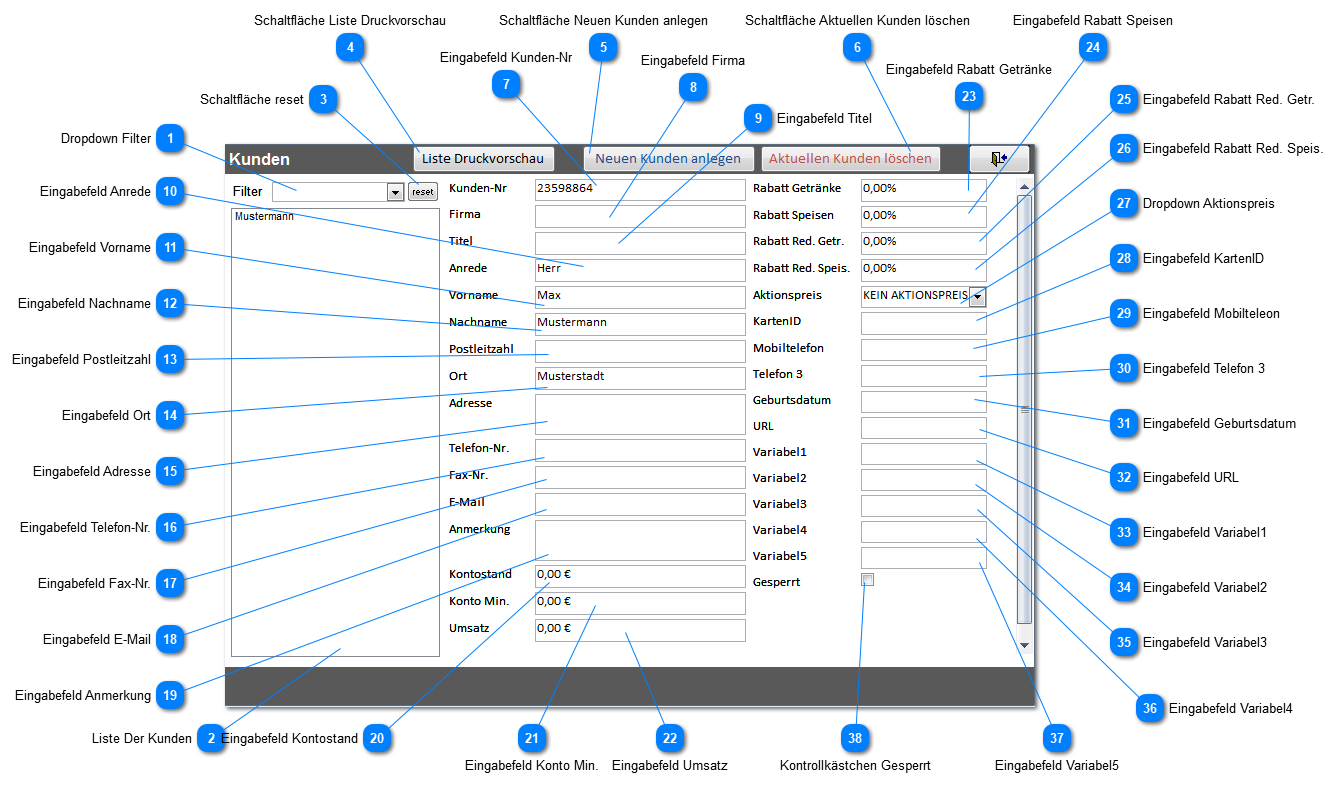Click numbered callout badge 5
The image size is (1340, 789).
602,47
